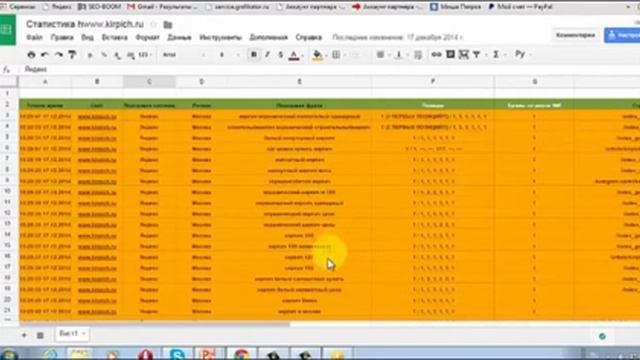640x360 pixels.
Task: Open the www.kirpich.ru link in row 21
Action: point(97,311)
